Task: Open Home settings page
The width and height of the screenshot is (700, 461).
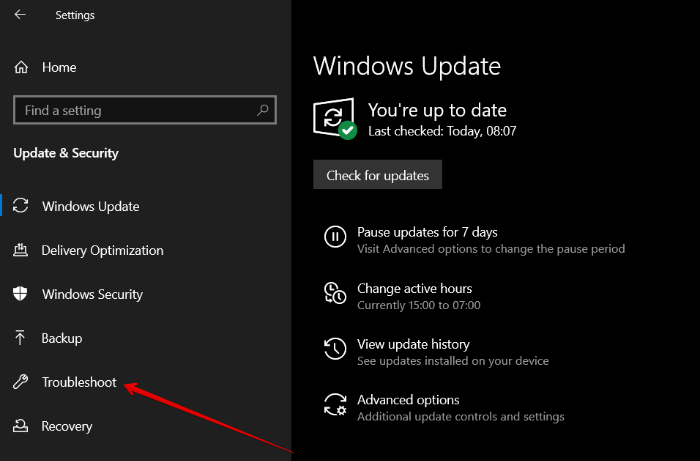Action: [59, 67]
